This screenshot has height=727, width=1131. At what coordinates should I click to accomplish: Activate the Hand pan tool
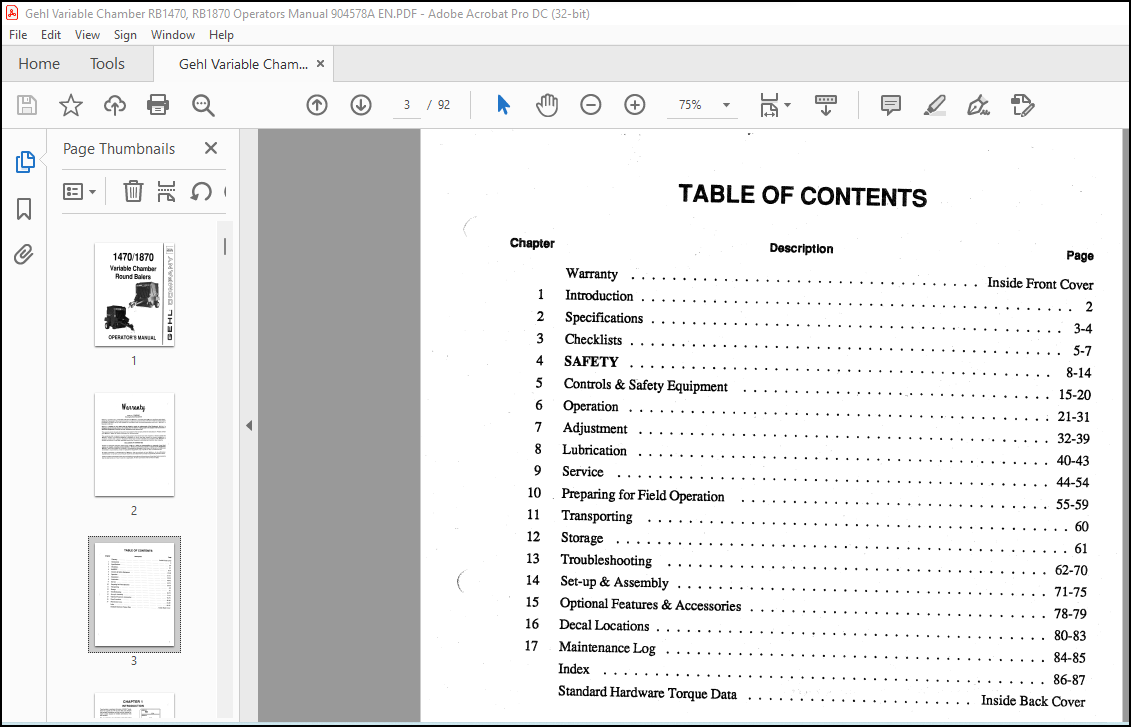pos(547,105)
